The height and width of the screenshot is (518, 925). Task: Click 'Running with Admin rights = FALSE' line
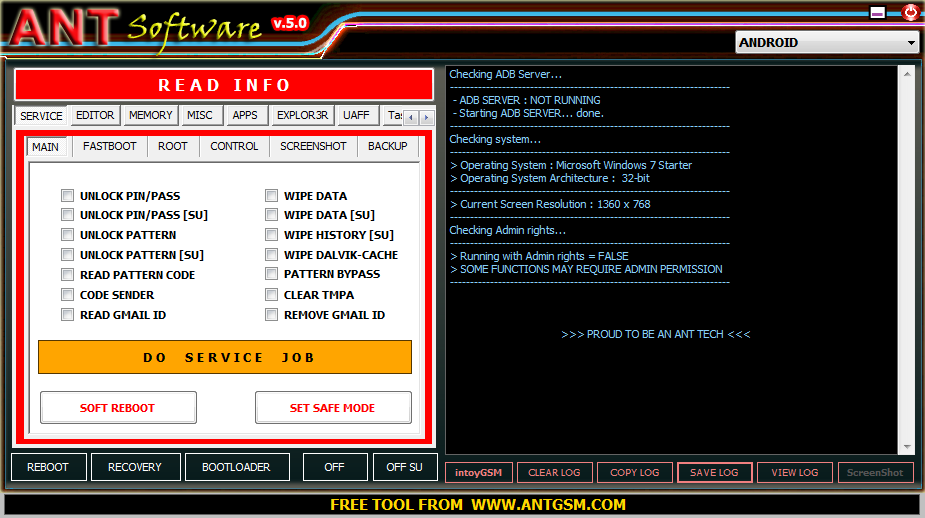click(x=540, y=256)
